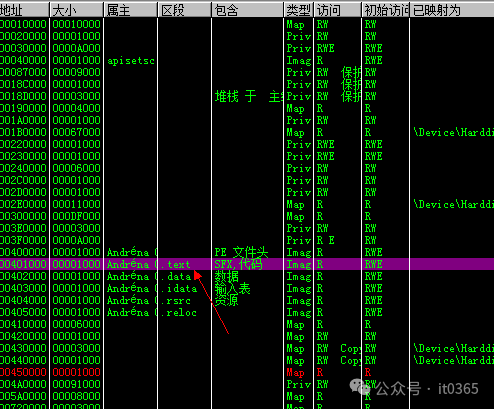Click size value 00003000 in row 0018D000

(76, 96)
